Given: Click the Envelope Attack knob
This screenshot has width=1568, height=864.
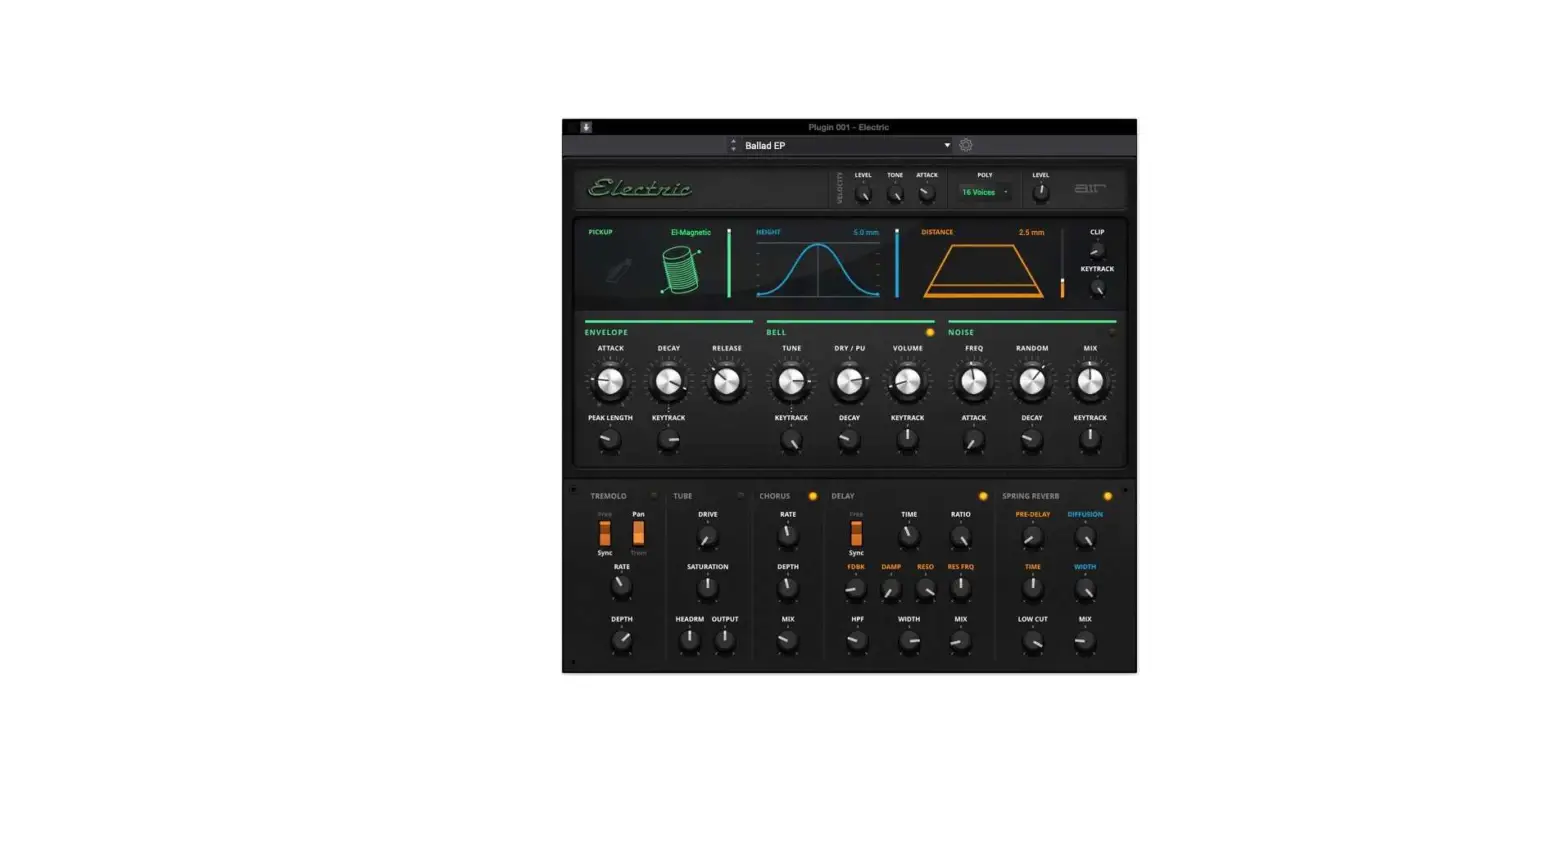Looking at the screenshot, I should (x=610, y=381).
